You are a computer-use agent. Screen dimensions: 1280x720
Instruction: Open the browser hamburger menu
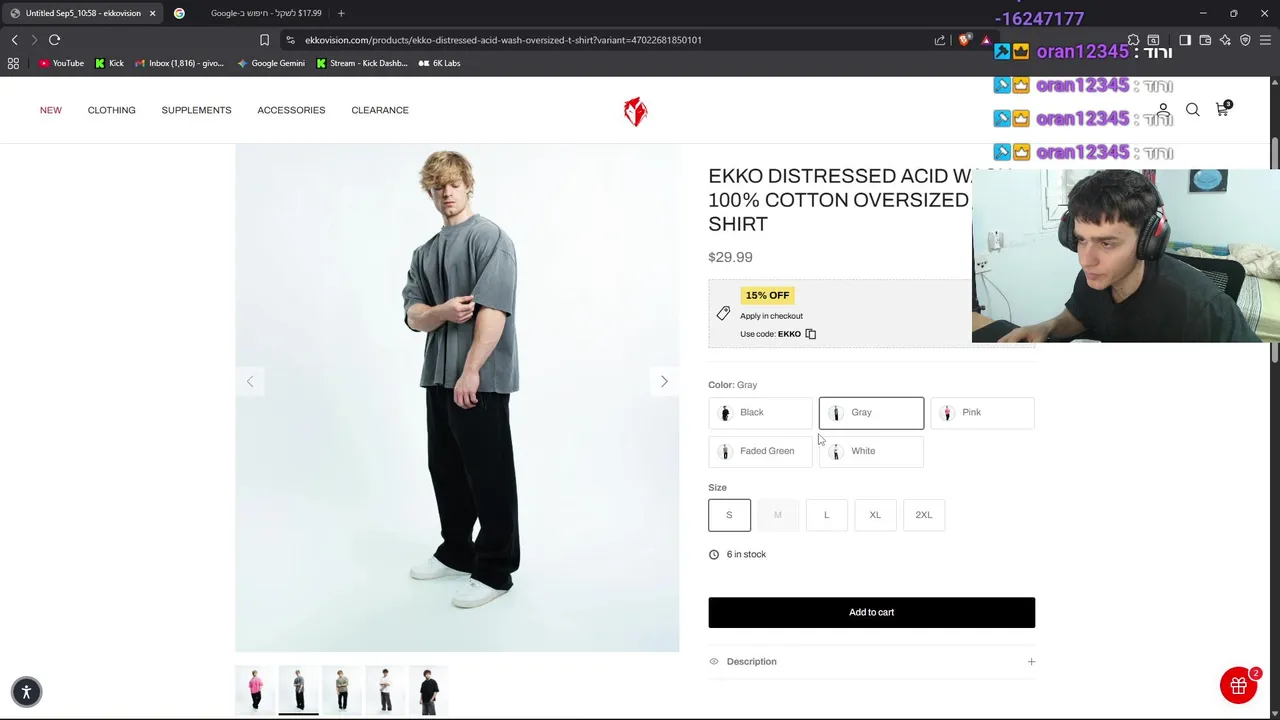[x=1265, y=40]
